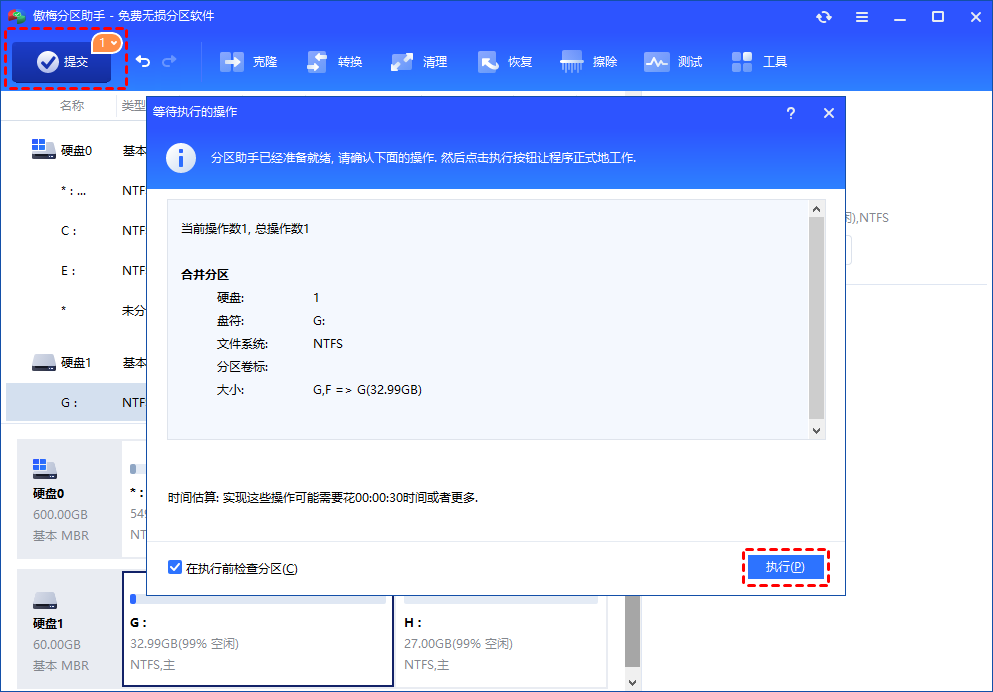Click the 执行 (Proceed) button
This screenshot has width=993, height=692.
coord(785,567)
